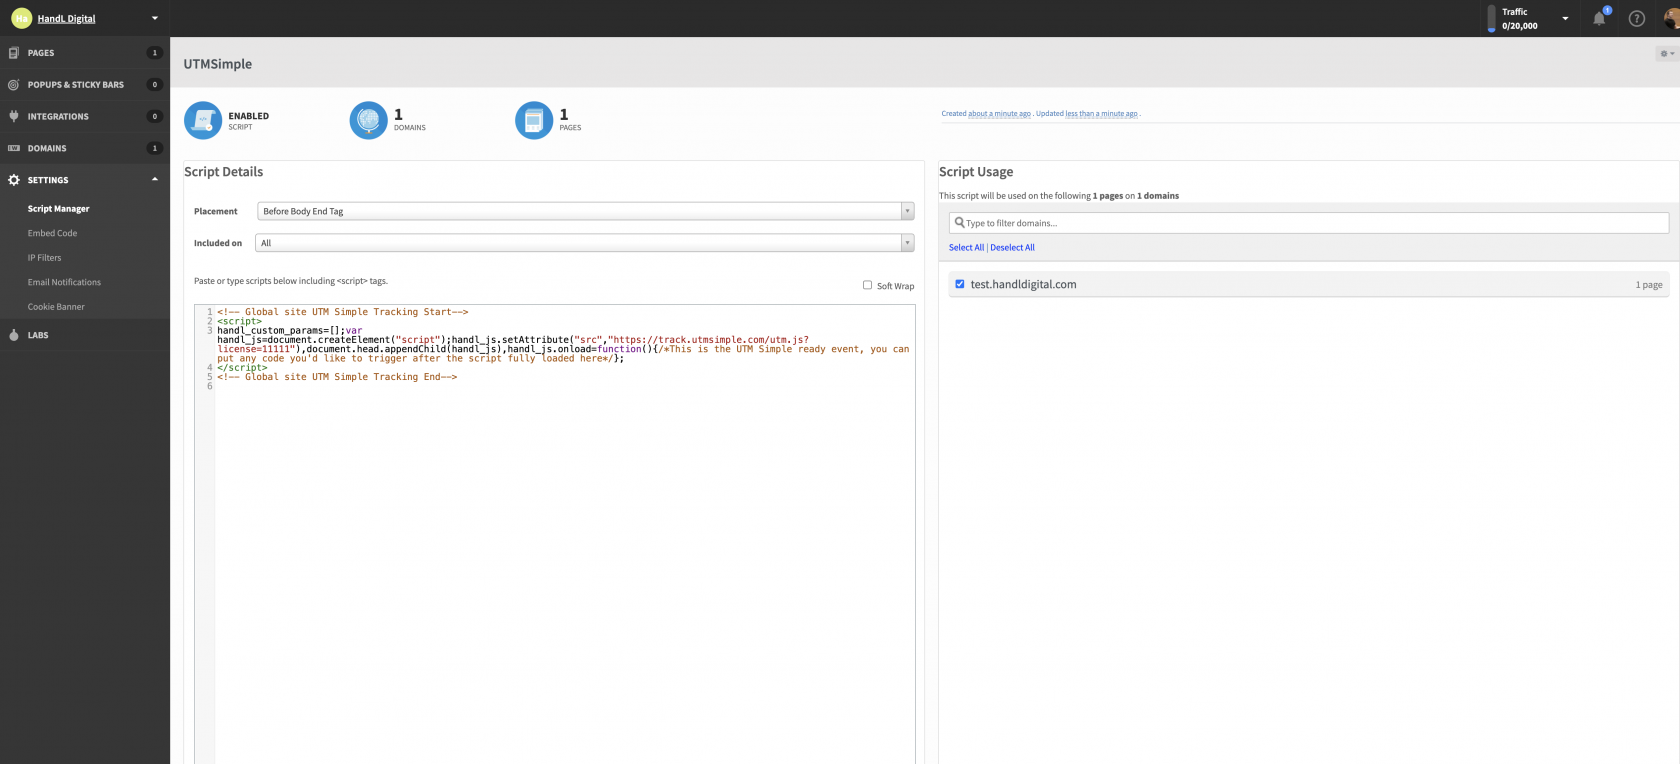Click the Labs flask icon
1680x764 pixels.
(14, 335)
